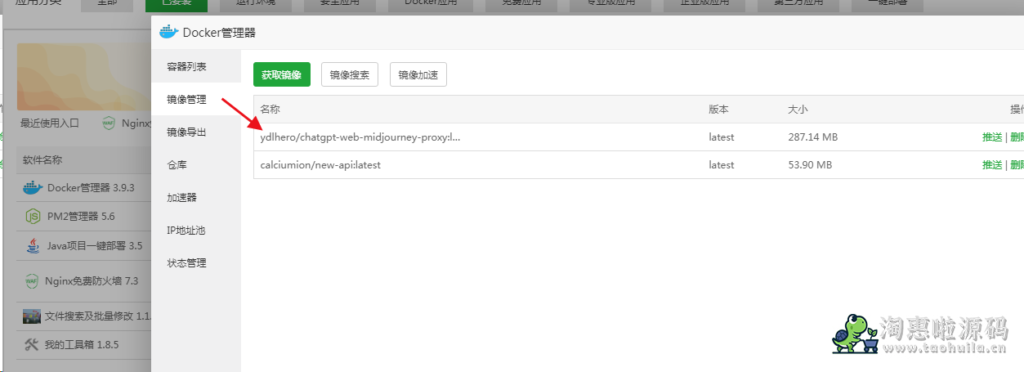Click 推送 for ydlhero chatgpt-web-midjourney-proxy image
This screenshot has height=372, width=1024.
coord(992,137)
